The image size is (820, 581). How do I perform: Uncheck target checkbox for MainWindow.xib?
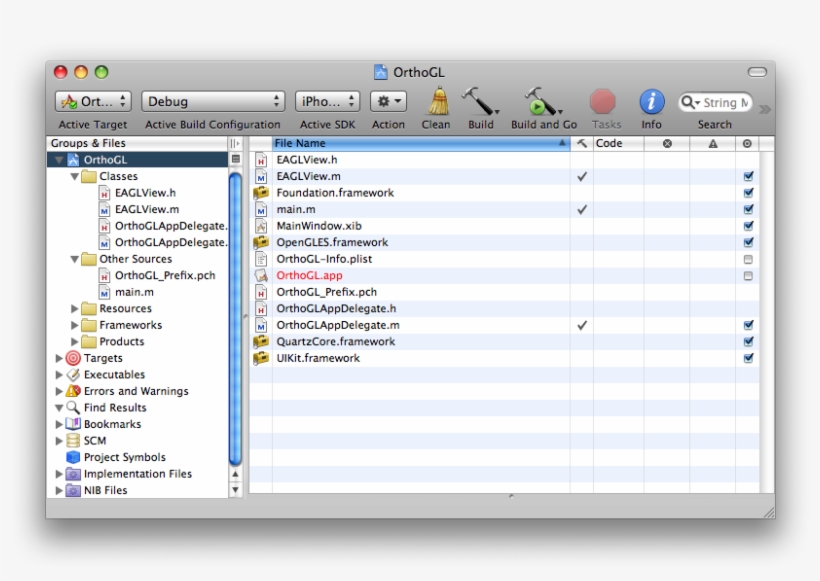[748, 226]
